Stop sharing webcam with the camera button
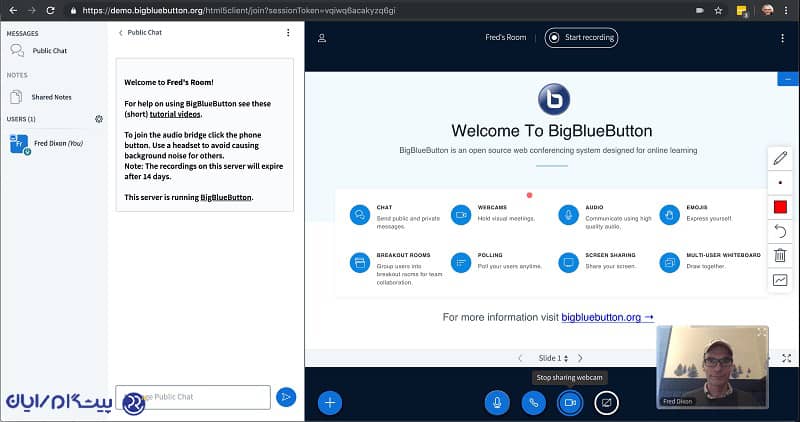 click(x=570, y=403)
